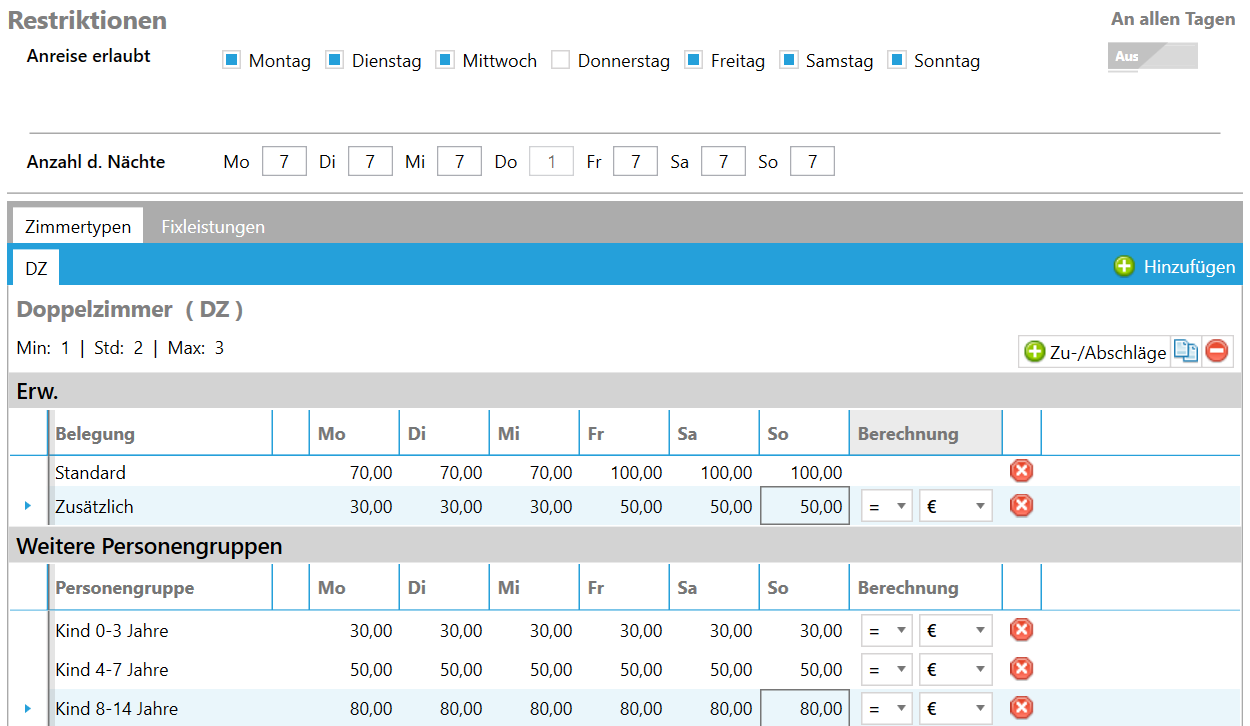Click Mi header in Weitere Personengruppen table
The width and height of the screenshot is (1250, 726).
click(534, 587)
